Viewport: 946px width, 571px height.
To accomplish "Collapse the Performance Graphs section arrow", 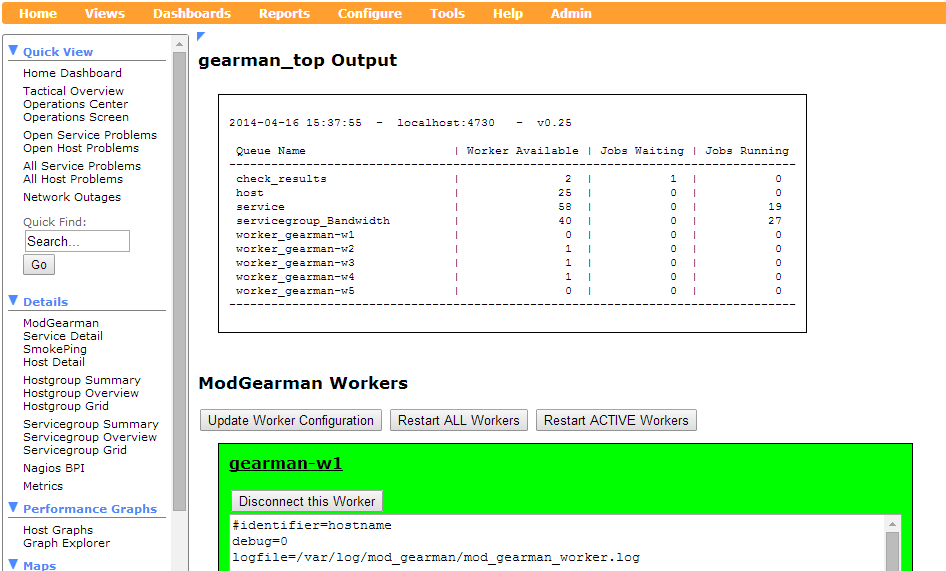I will (x=13, y=507).
